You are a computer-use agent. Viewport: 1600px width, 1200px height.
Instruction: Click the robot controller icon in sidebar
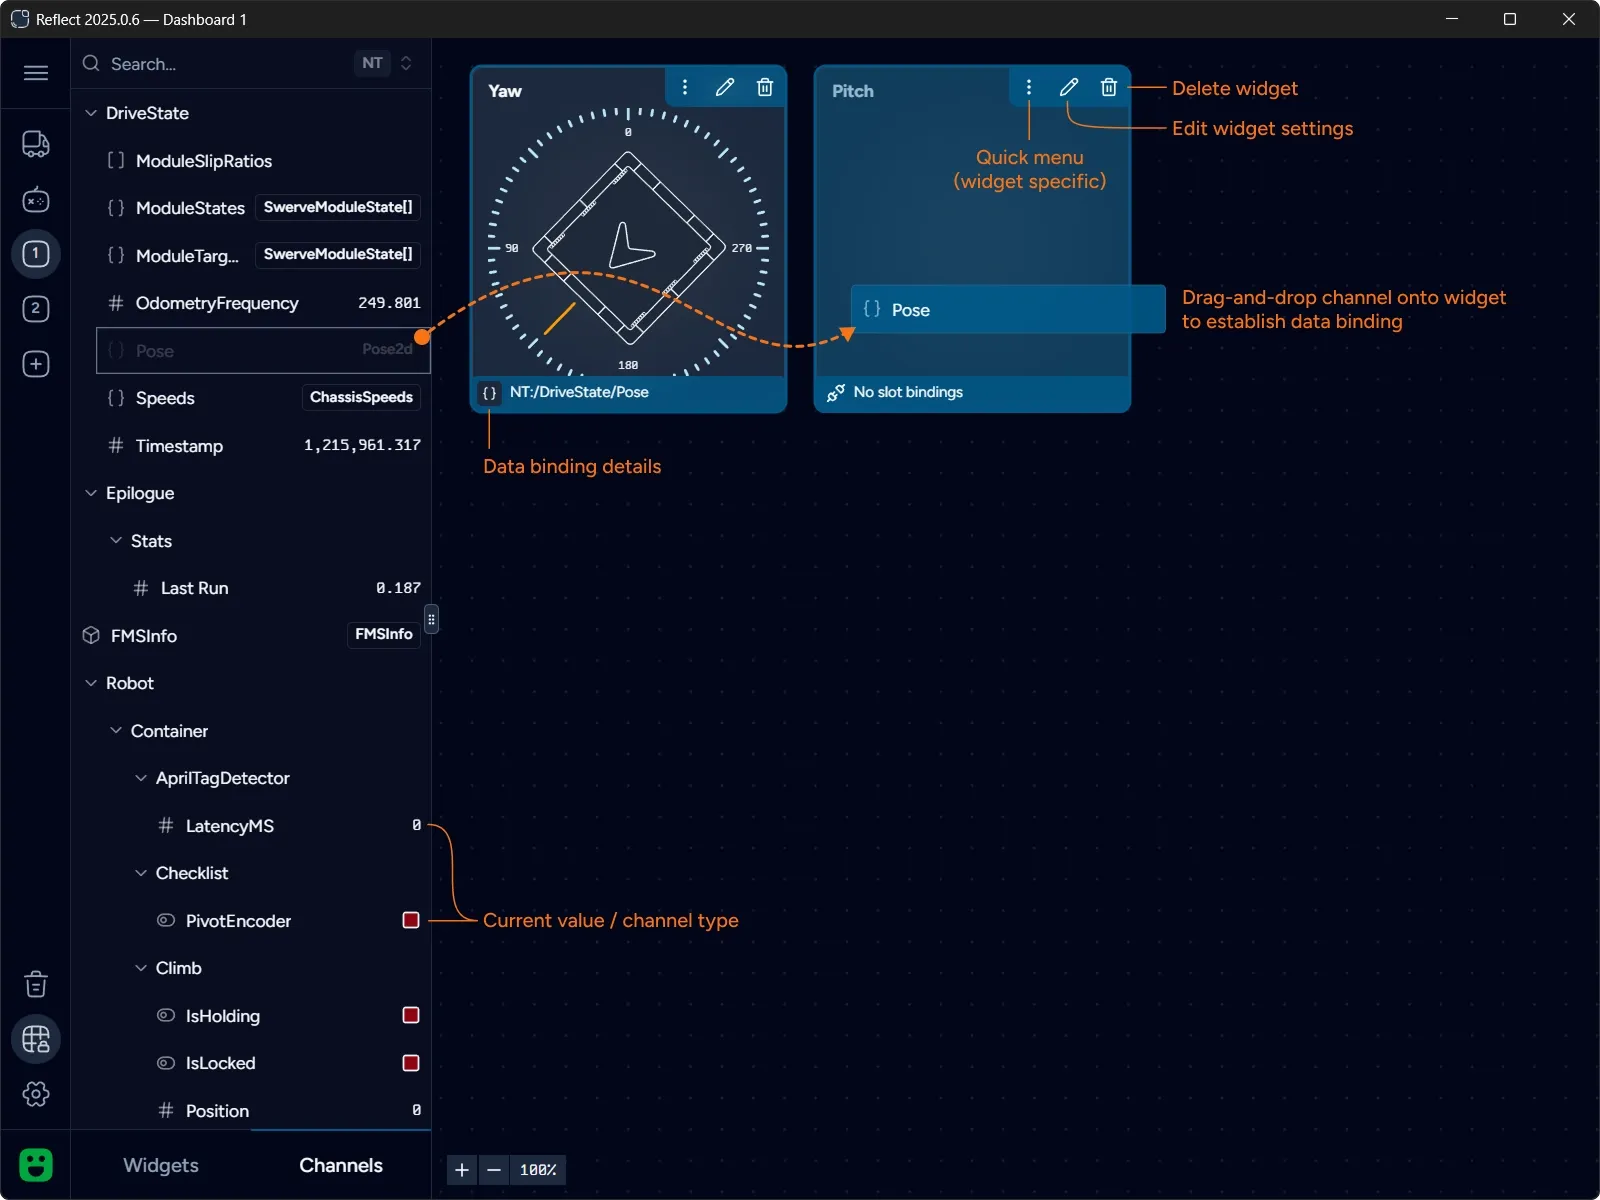(36, 200)
